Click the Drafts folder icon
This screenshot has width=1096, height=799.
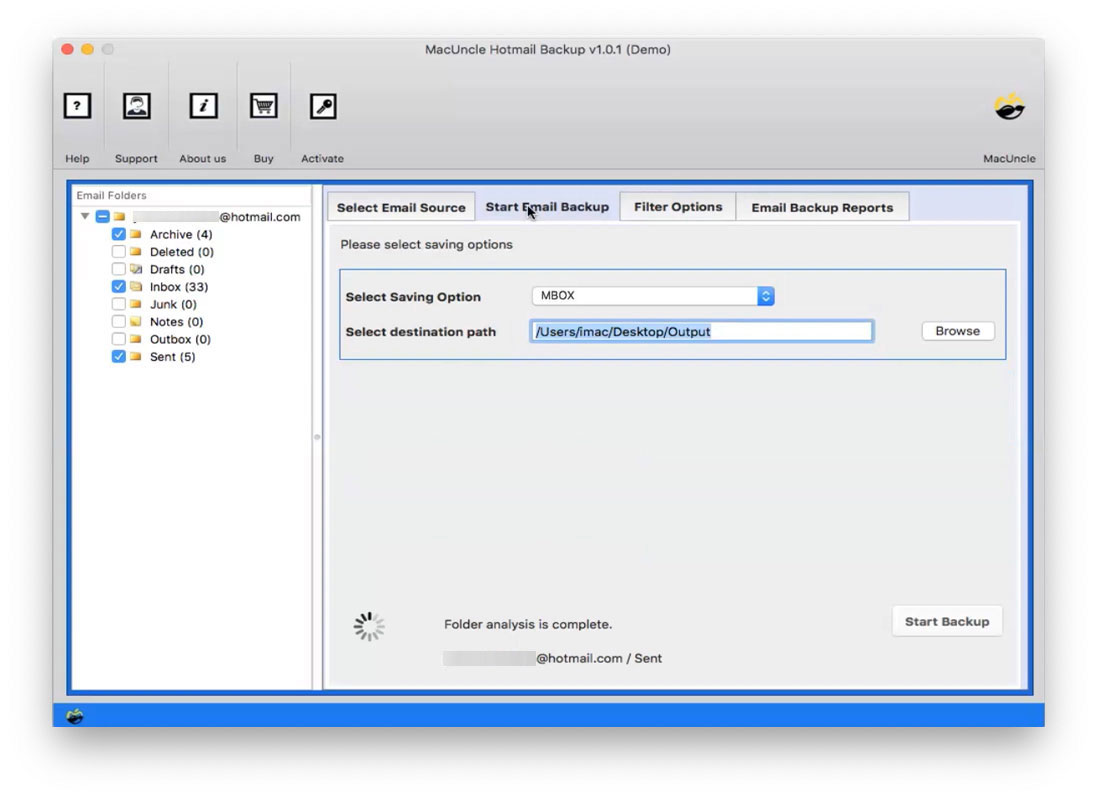136,269
